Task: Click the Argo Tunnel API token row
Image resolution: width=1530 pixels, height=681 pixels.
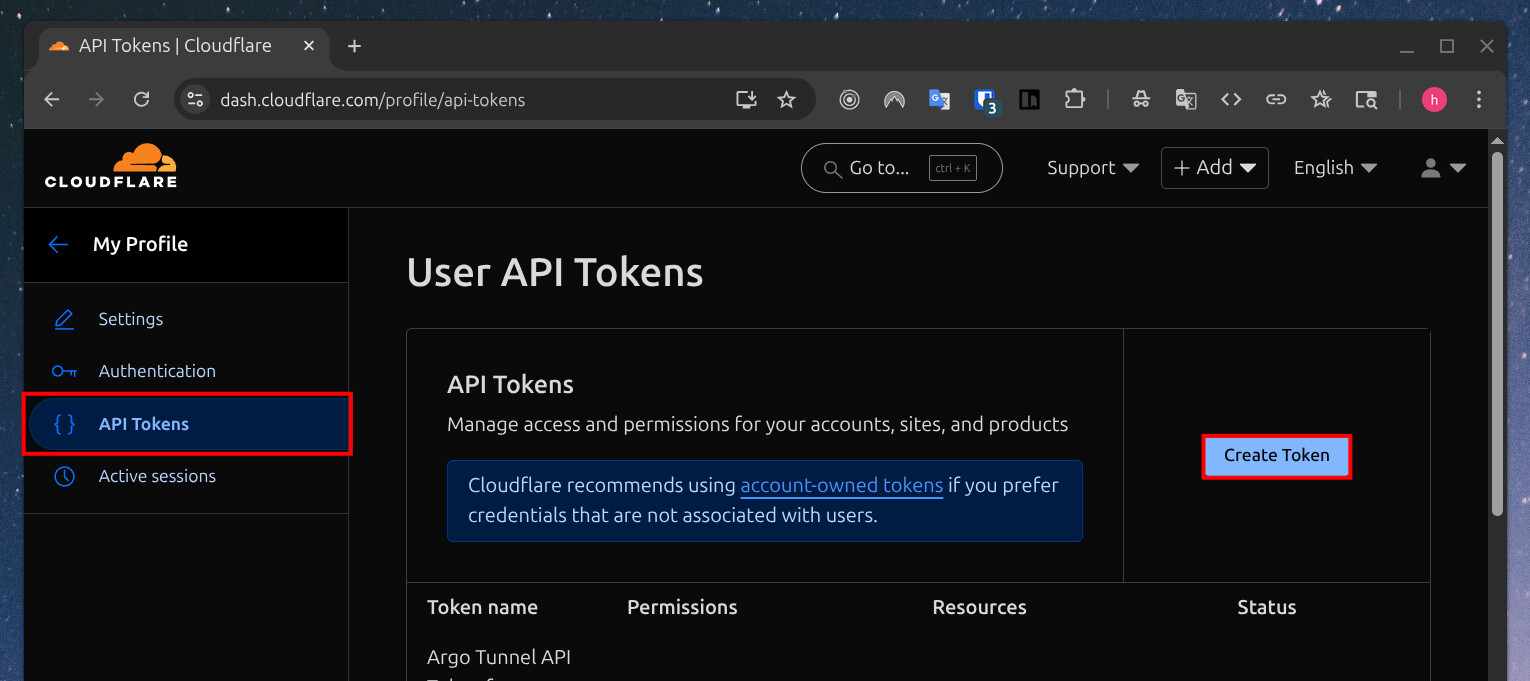Action: coord(918,658)
